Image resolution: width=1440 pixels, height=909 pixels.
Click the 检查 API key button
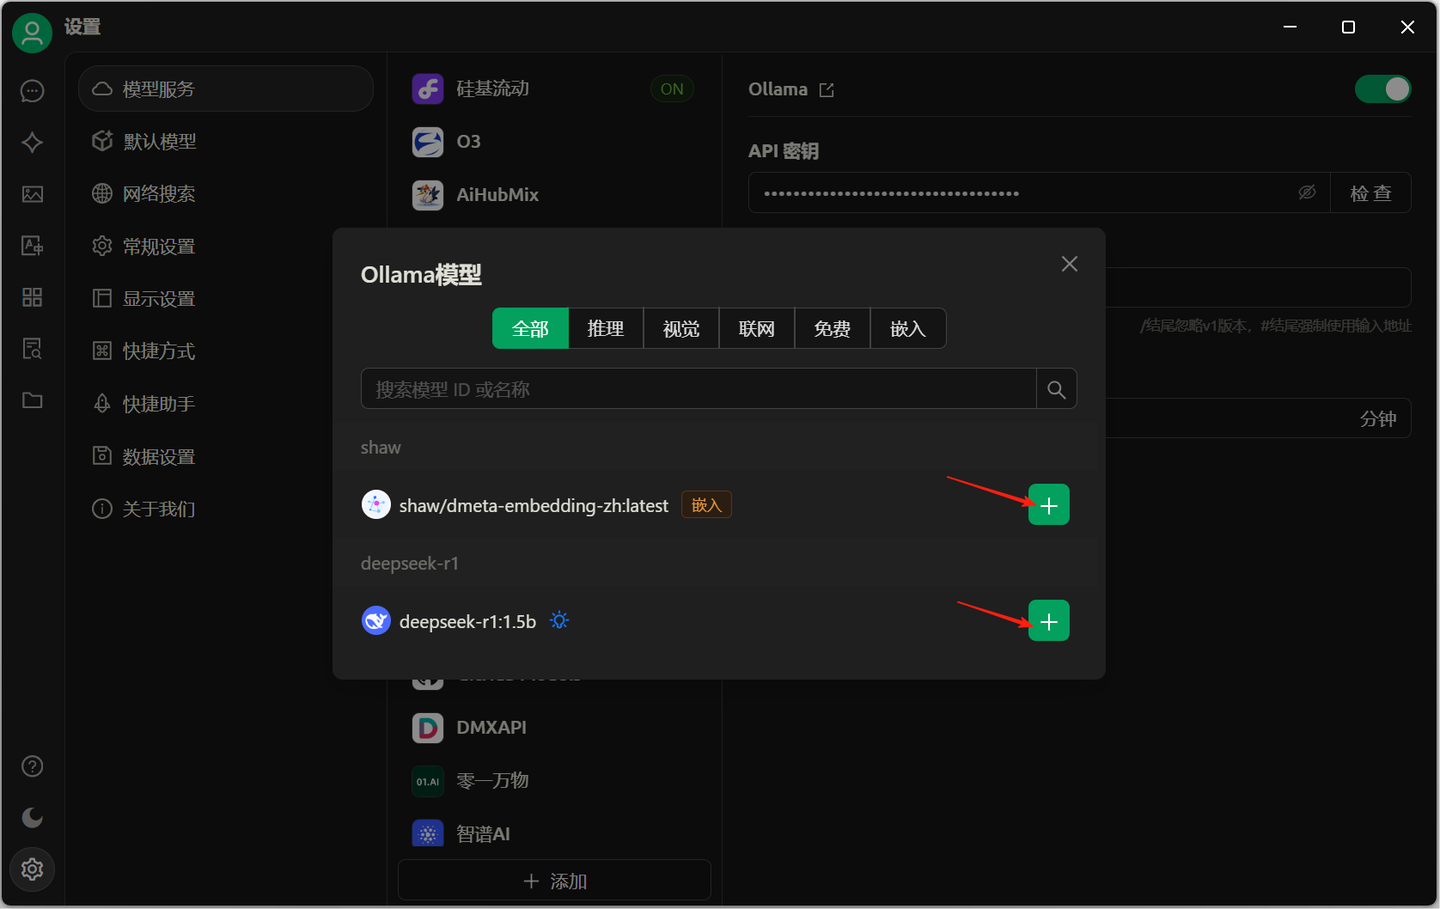click(x=1371, y=193)
